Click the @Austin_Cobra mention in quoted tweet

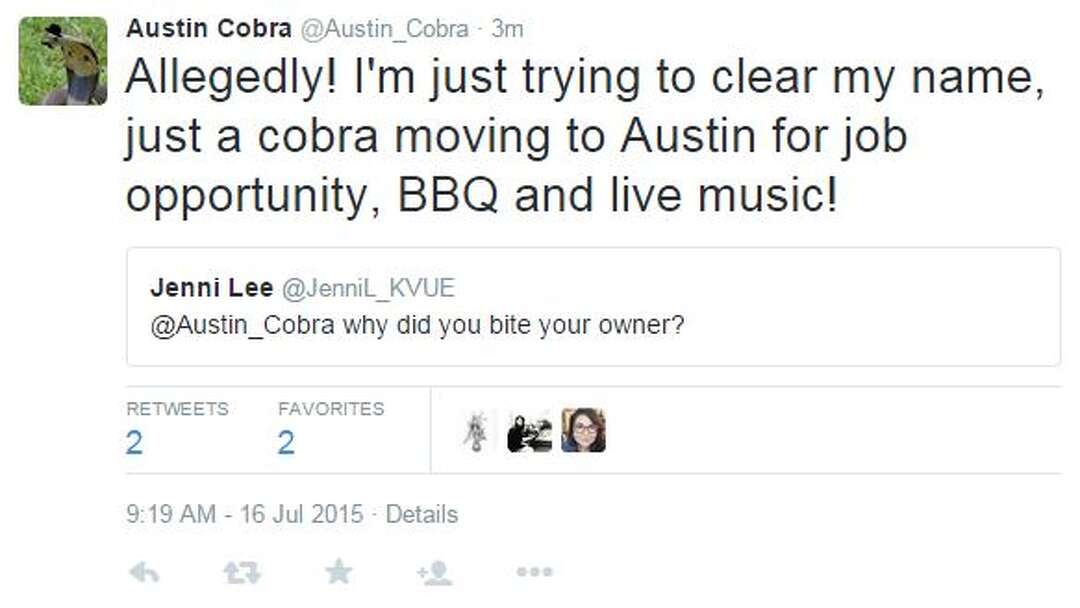point(242,326)
